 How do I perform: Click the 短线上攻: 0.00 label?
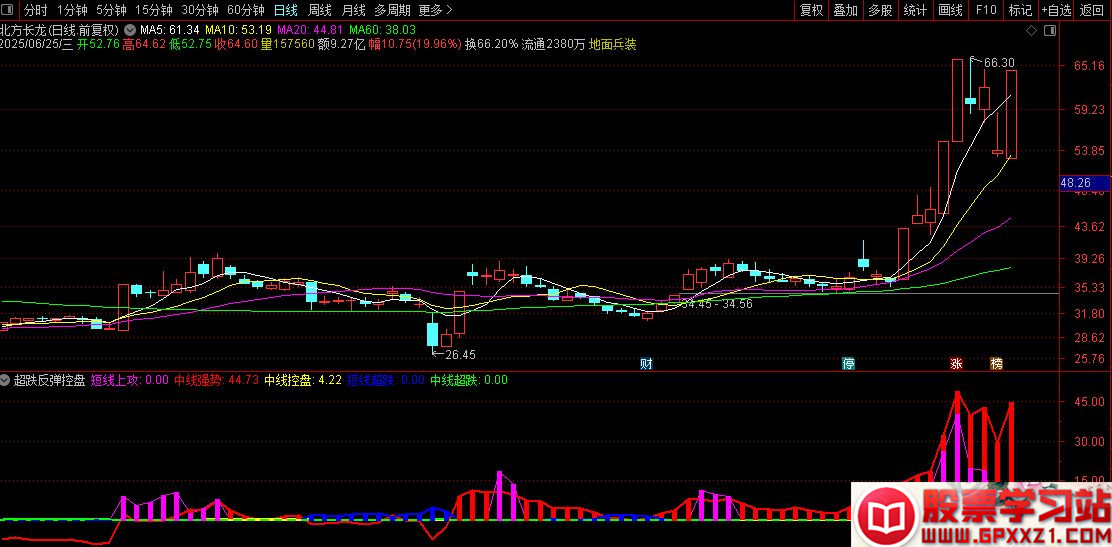[130, 380]
